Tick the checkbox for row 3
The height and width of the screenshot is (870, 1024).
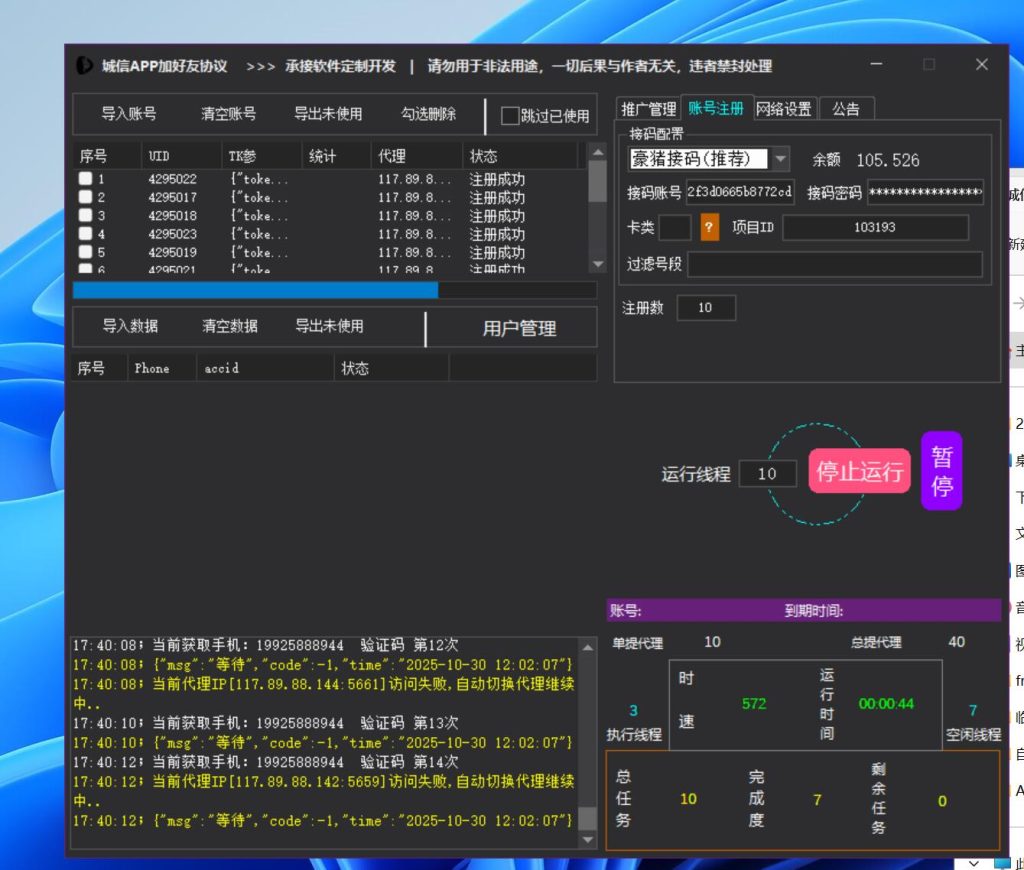click(x=86, y=216)
